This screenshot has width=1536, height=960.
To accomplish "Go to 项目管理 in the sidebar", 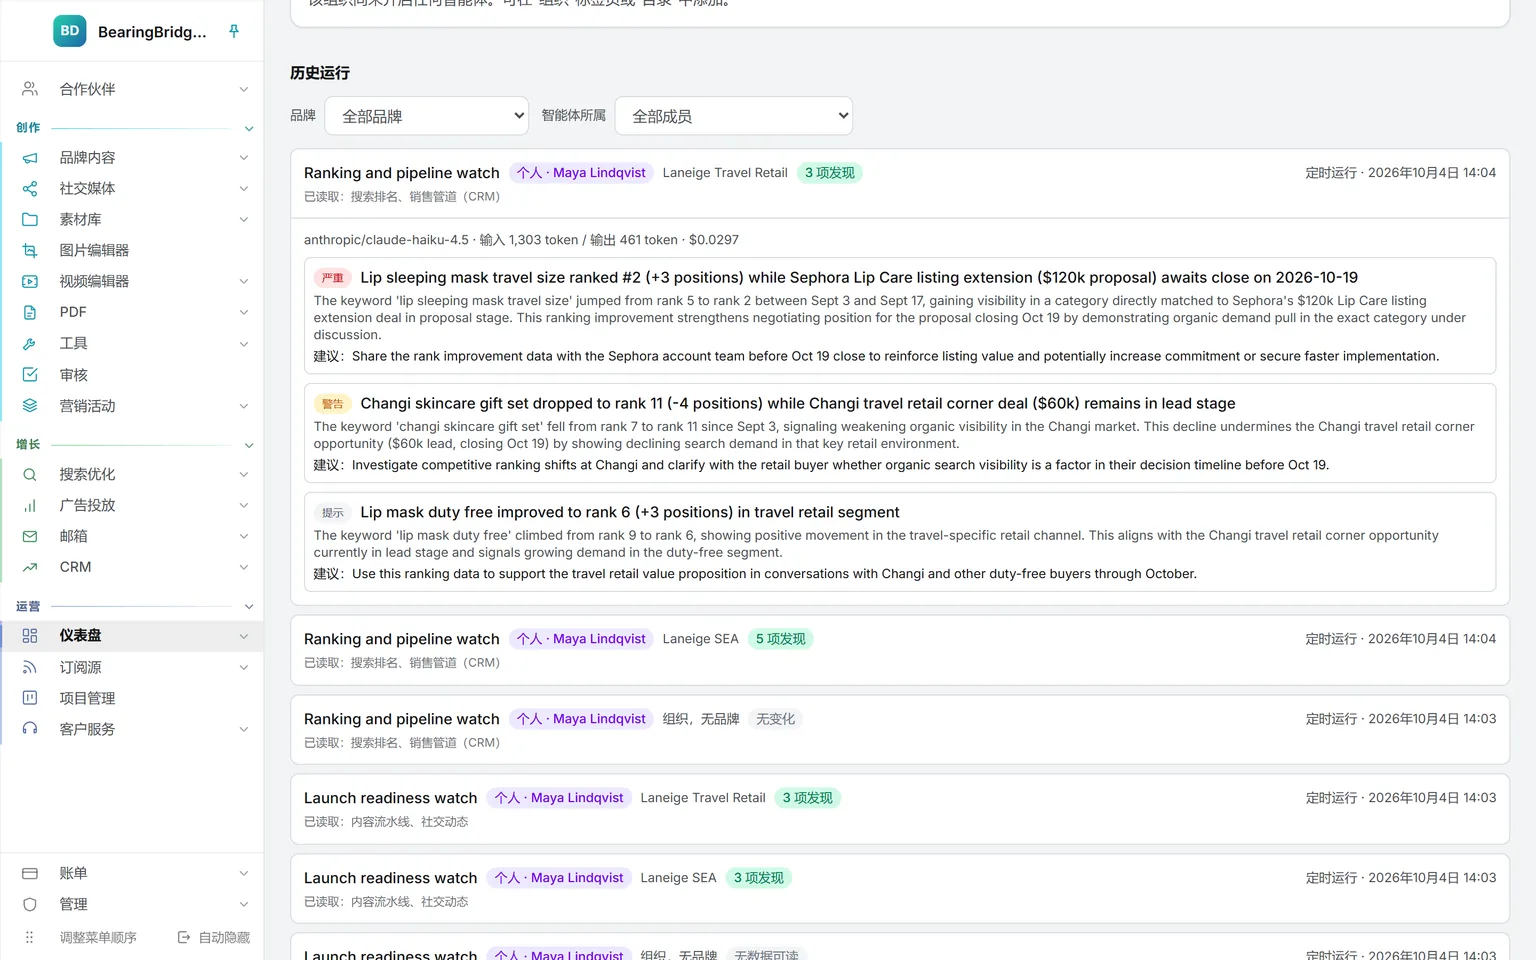I will click(x=133, y=698).
